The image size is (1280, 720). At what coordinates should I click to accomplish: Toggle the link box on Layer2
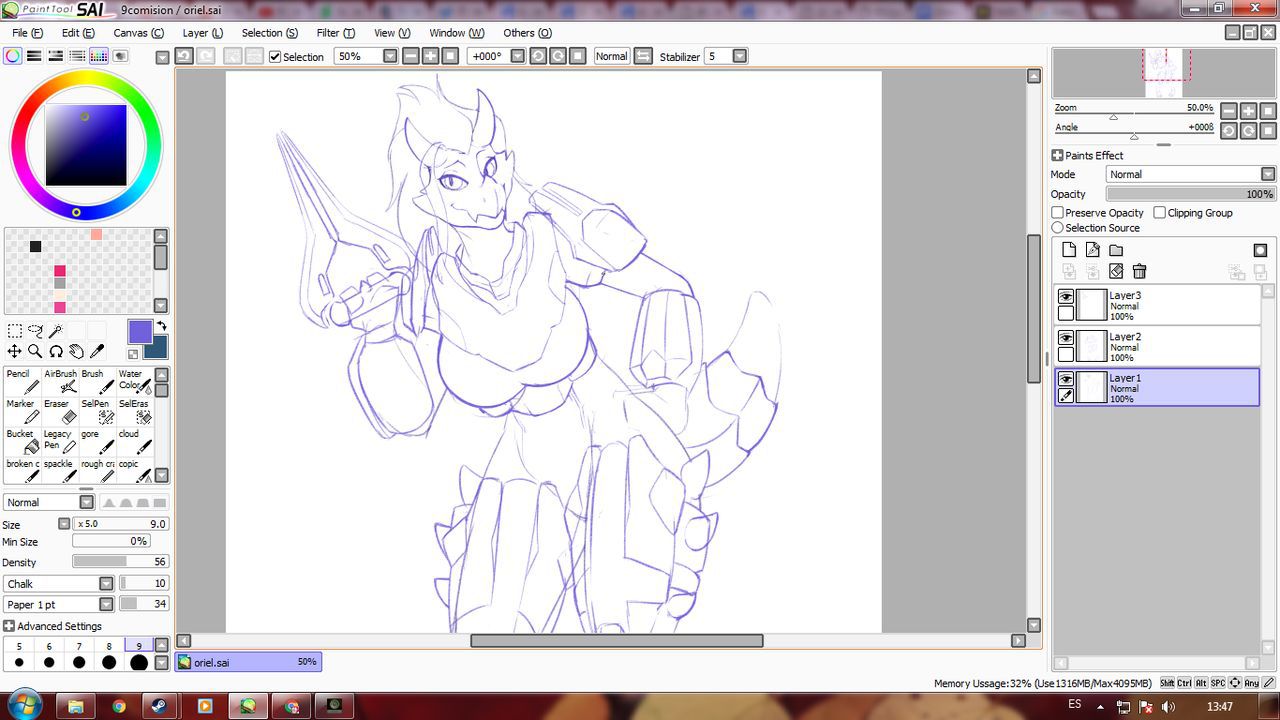[1066, 354]
